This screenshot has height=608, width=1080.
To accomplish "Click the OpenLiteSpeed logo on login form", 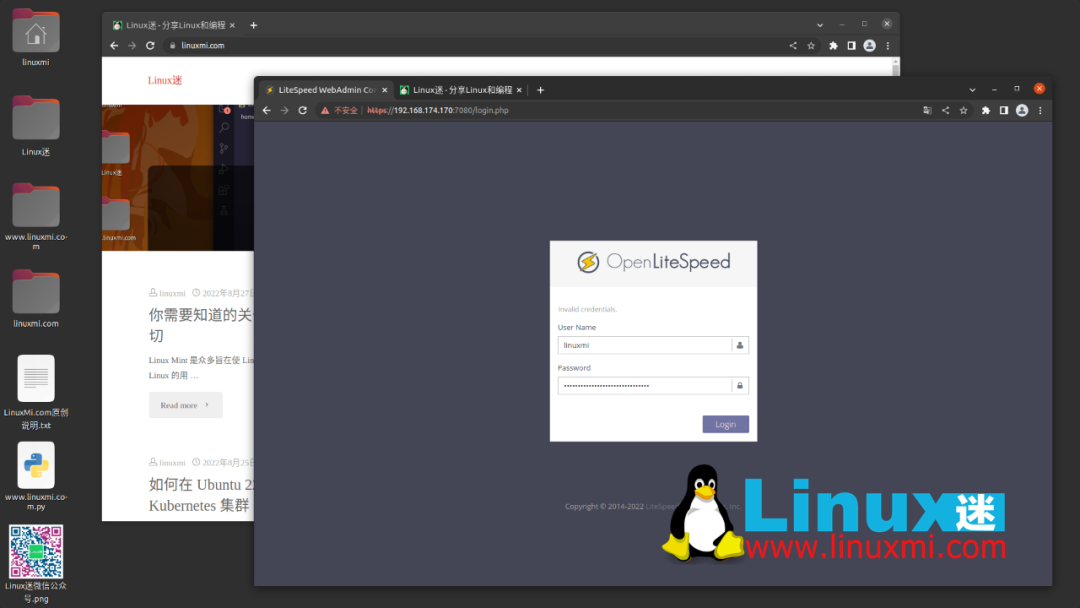I will [653, 262].
